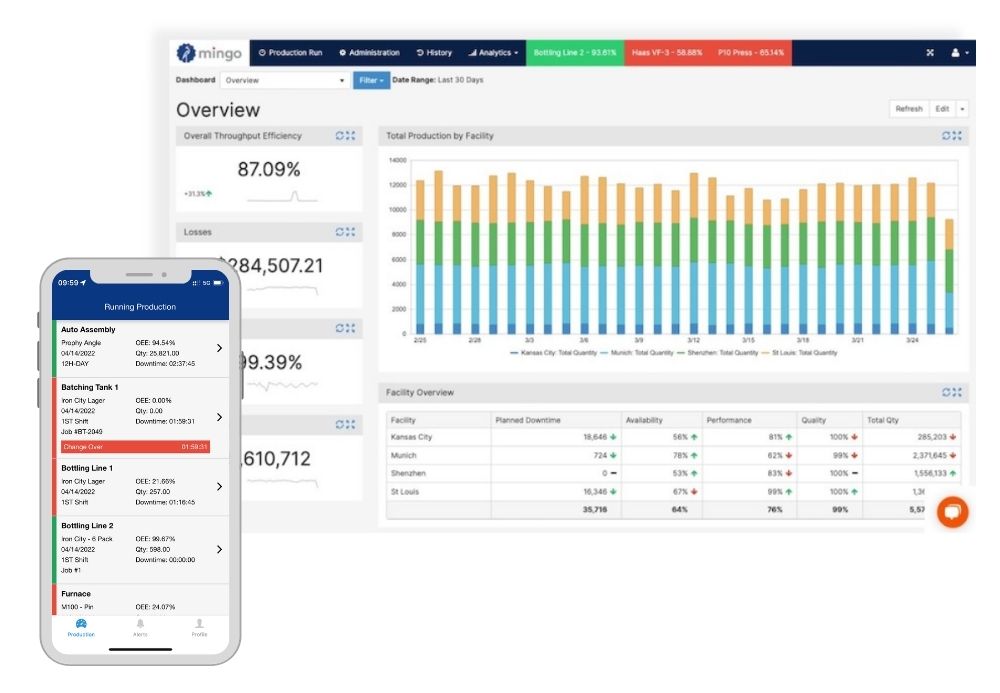
Task: Tap Running Production header on phone
Action: [x=140, y=307]
